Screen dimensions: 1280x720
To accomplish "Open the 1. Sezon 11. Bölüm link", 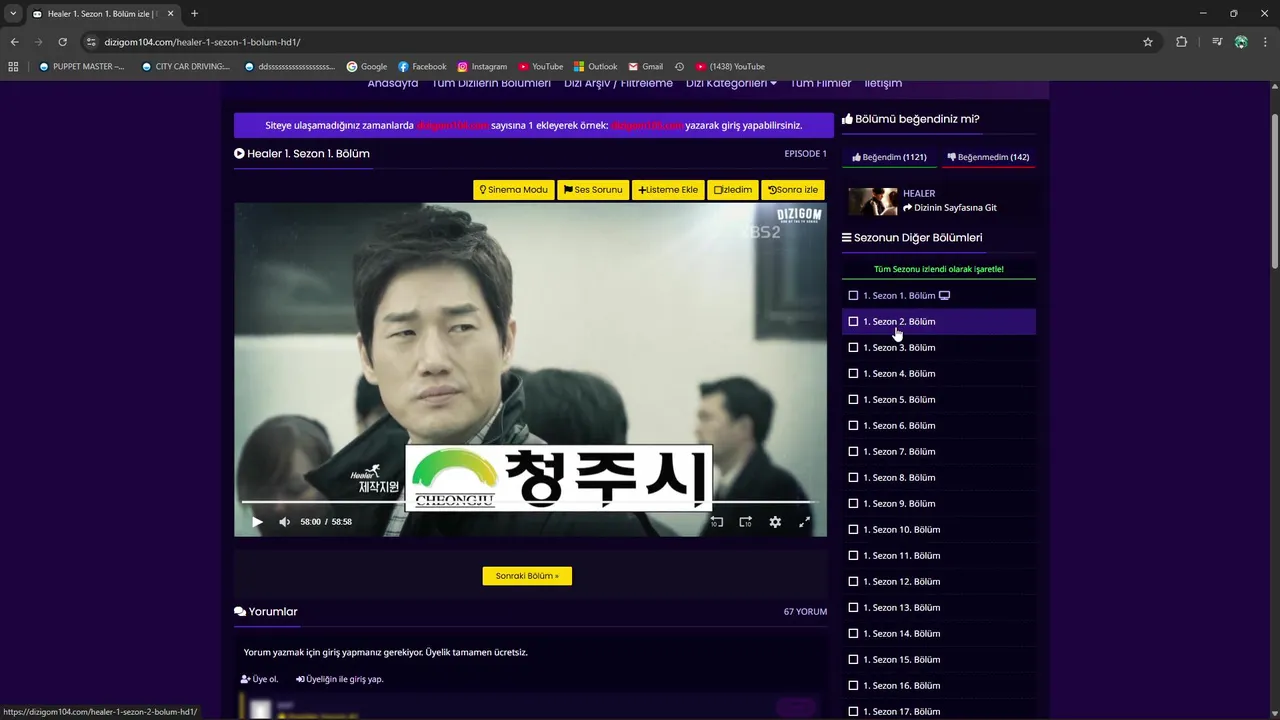I will [x=901, y=556].
